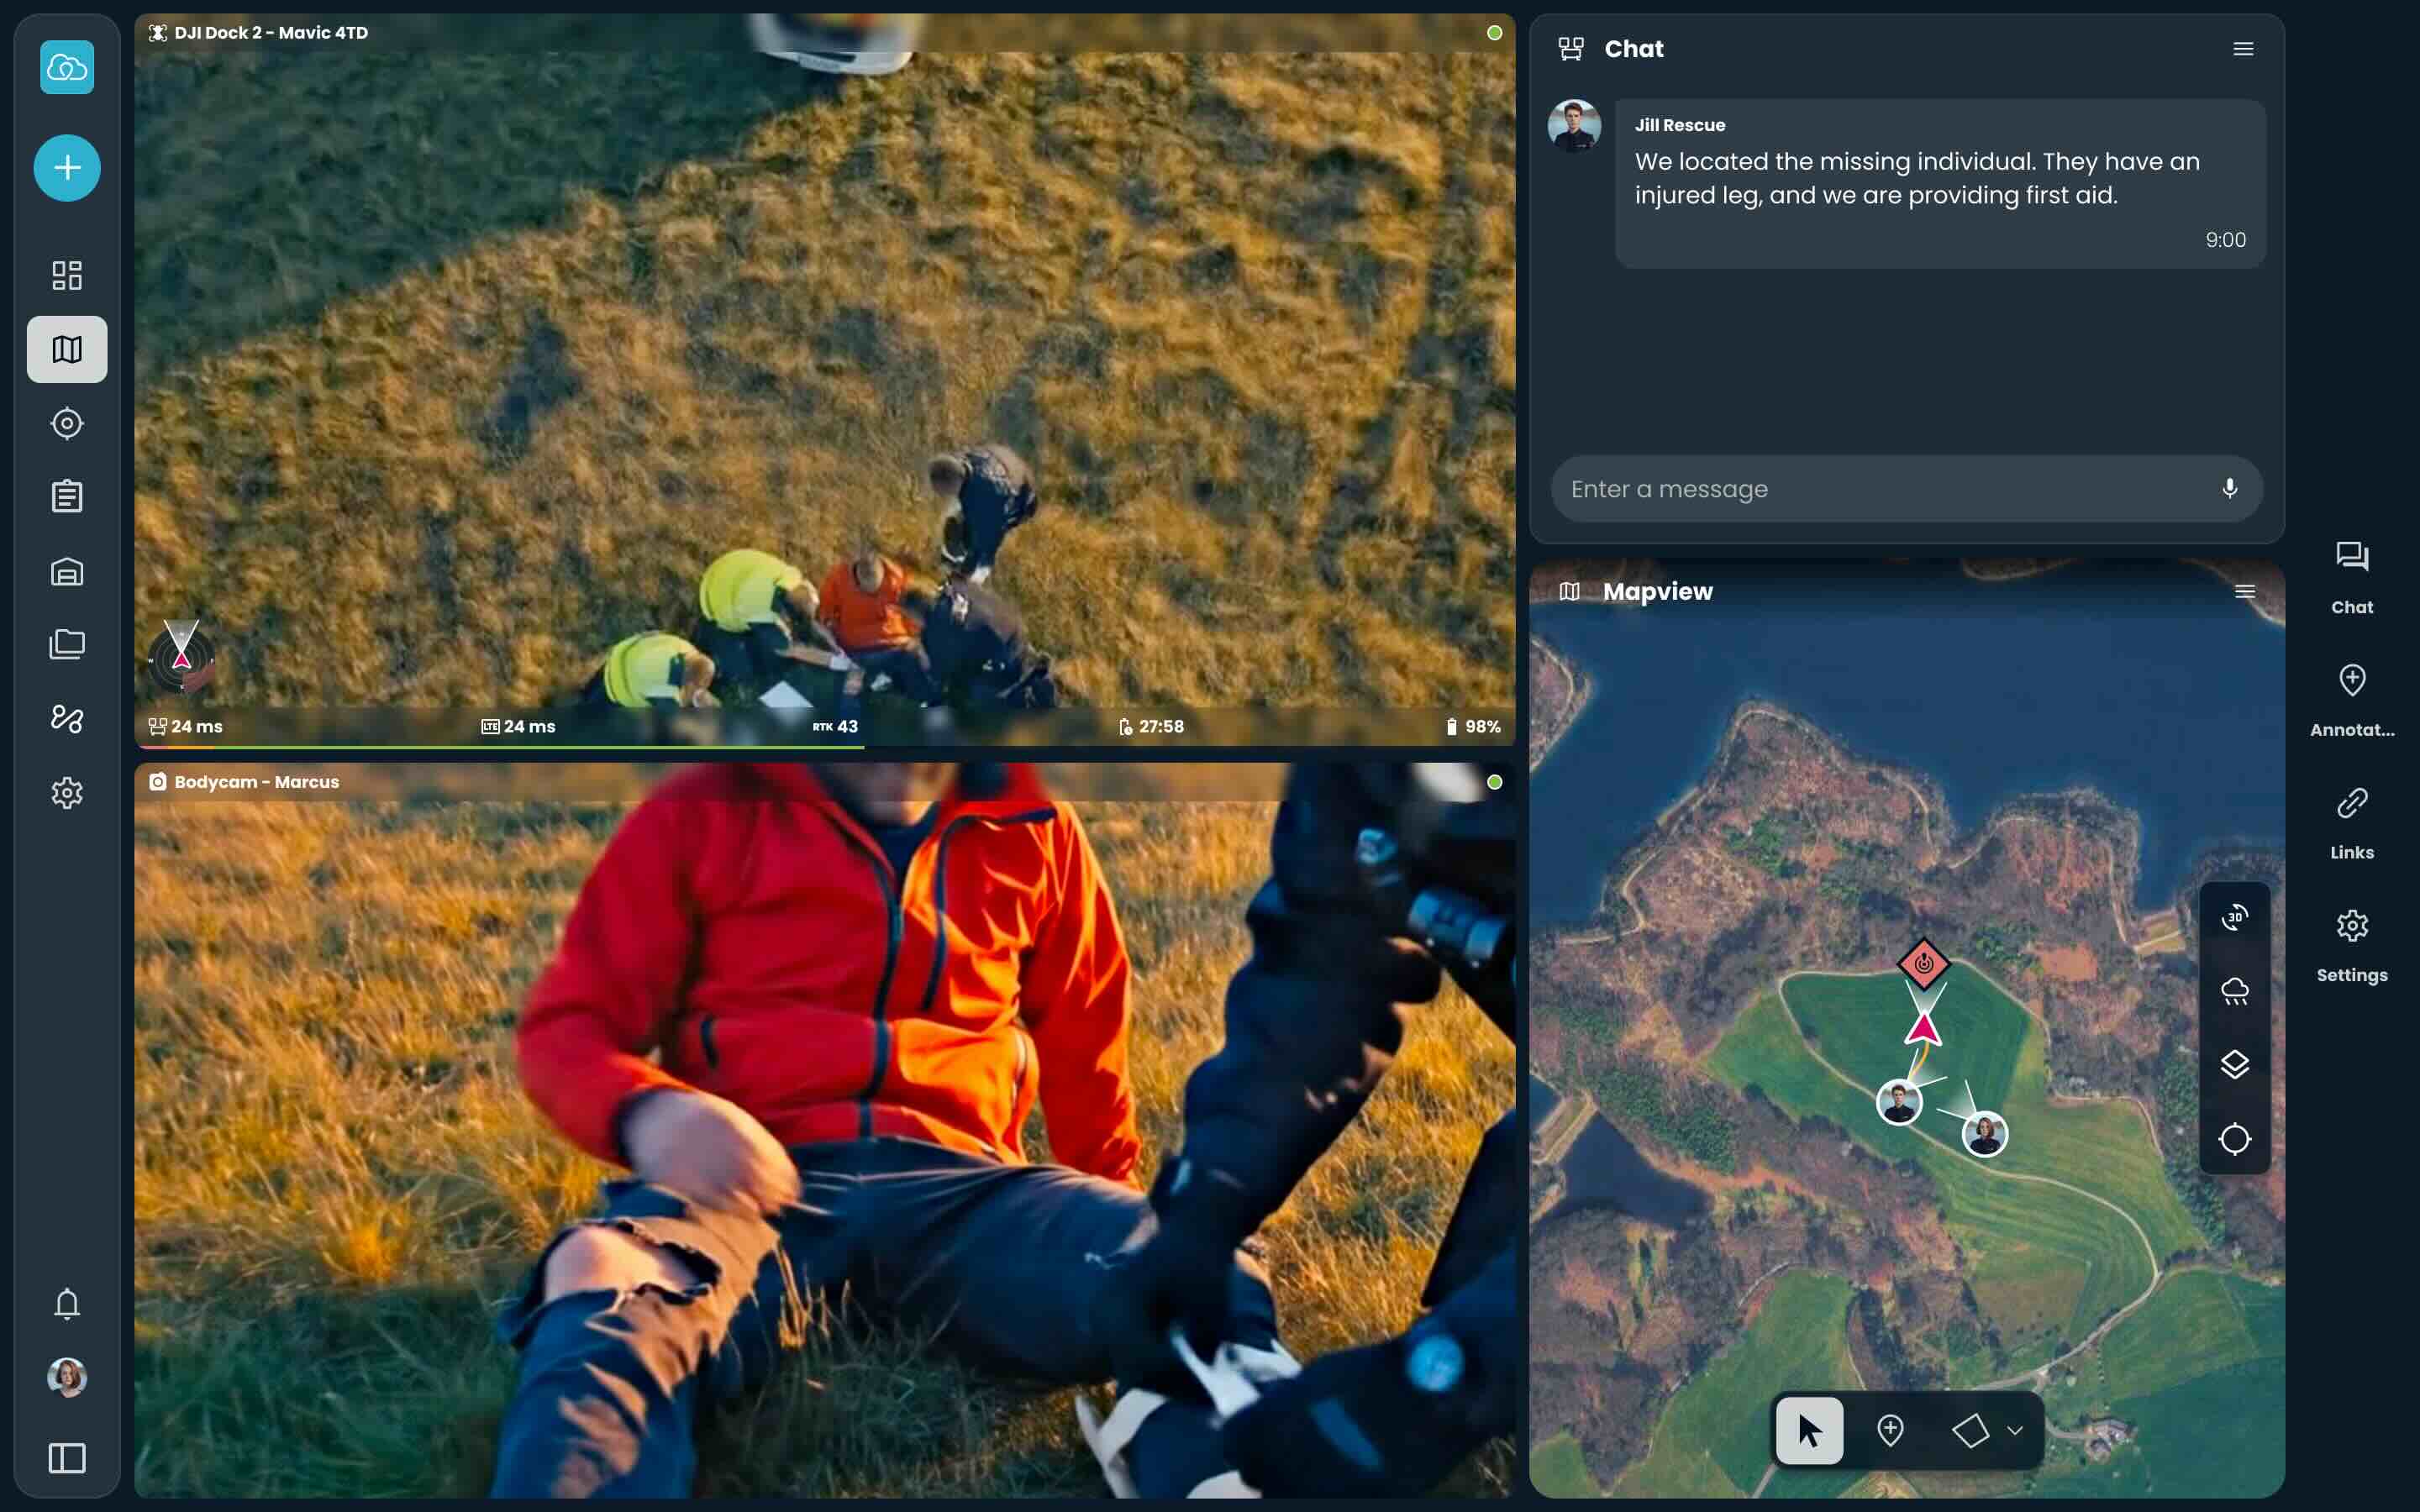Click the bodycam green status indicator
This screenshot has width=2420, height=1512.
click(x=1494, y=782)
